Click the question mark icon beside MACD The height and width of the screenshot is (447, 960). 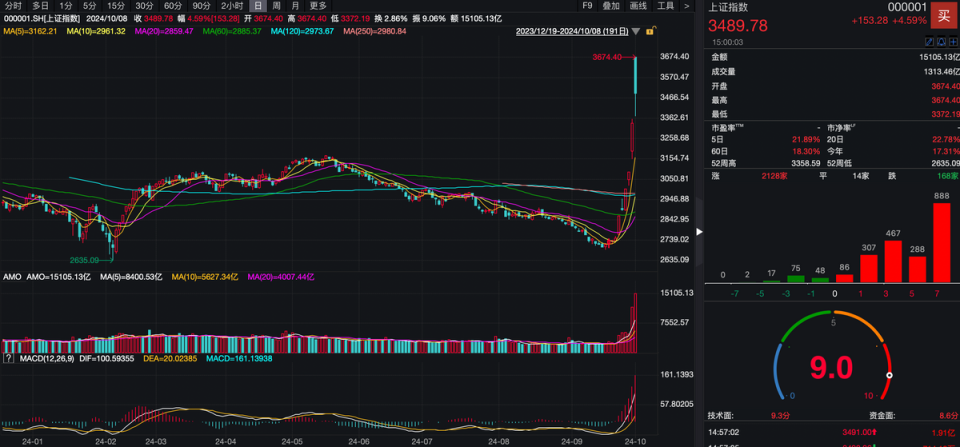(10, 358)
